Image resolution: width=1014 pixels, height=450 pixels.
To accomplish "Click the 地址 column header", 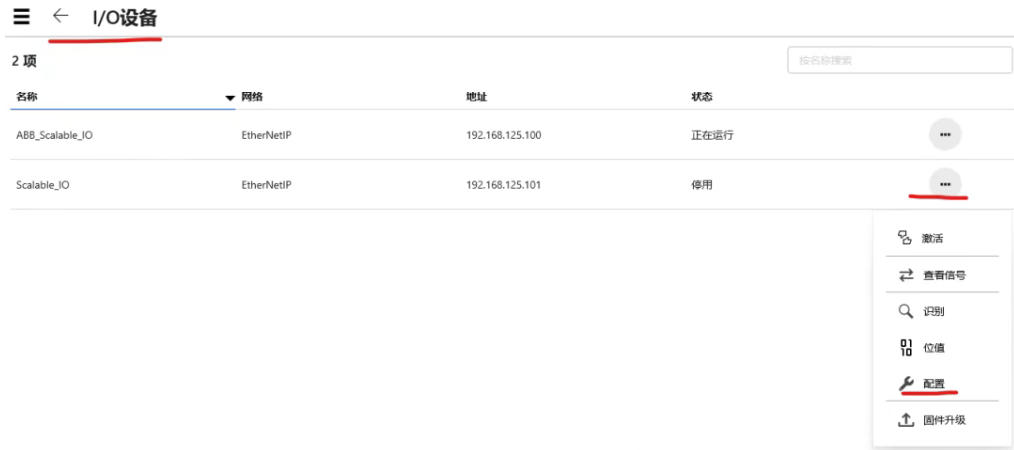I will pos(477,97).
